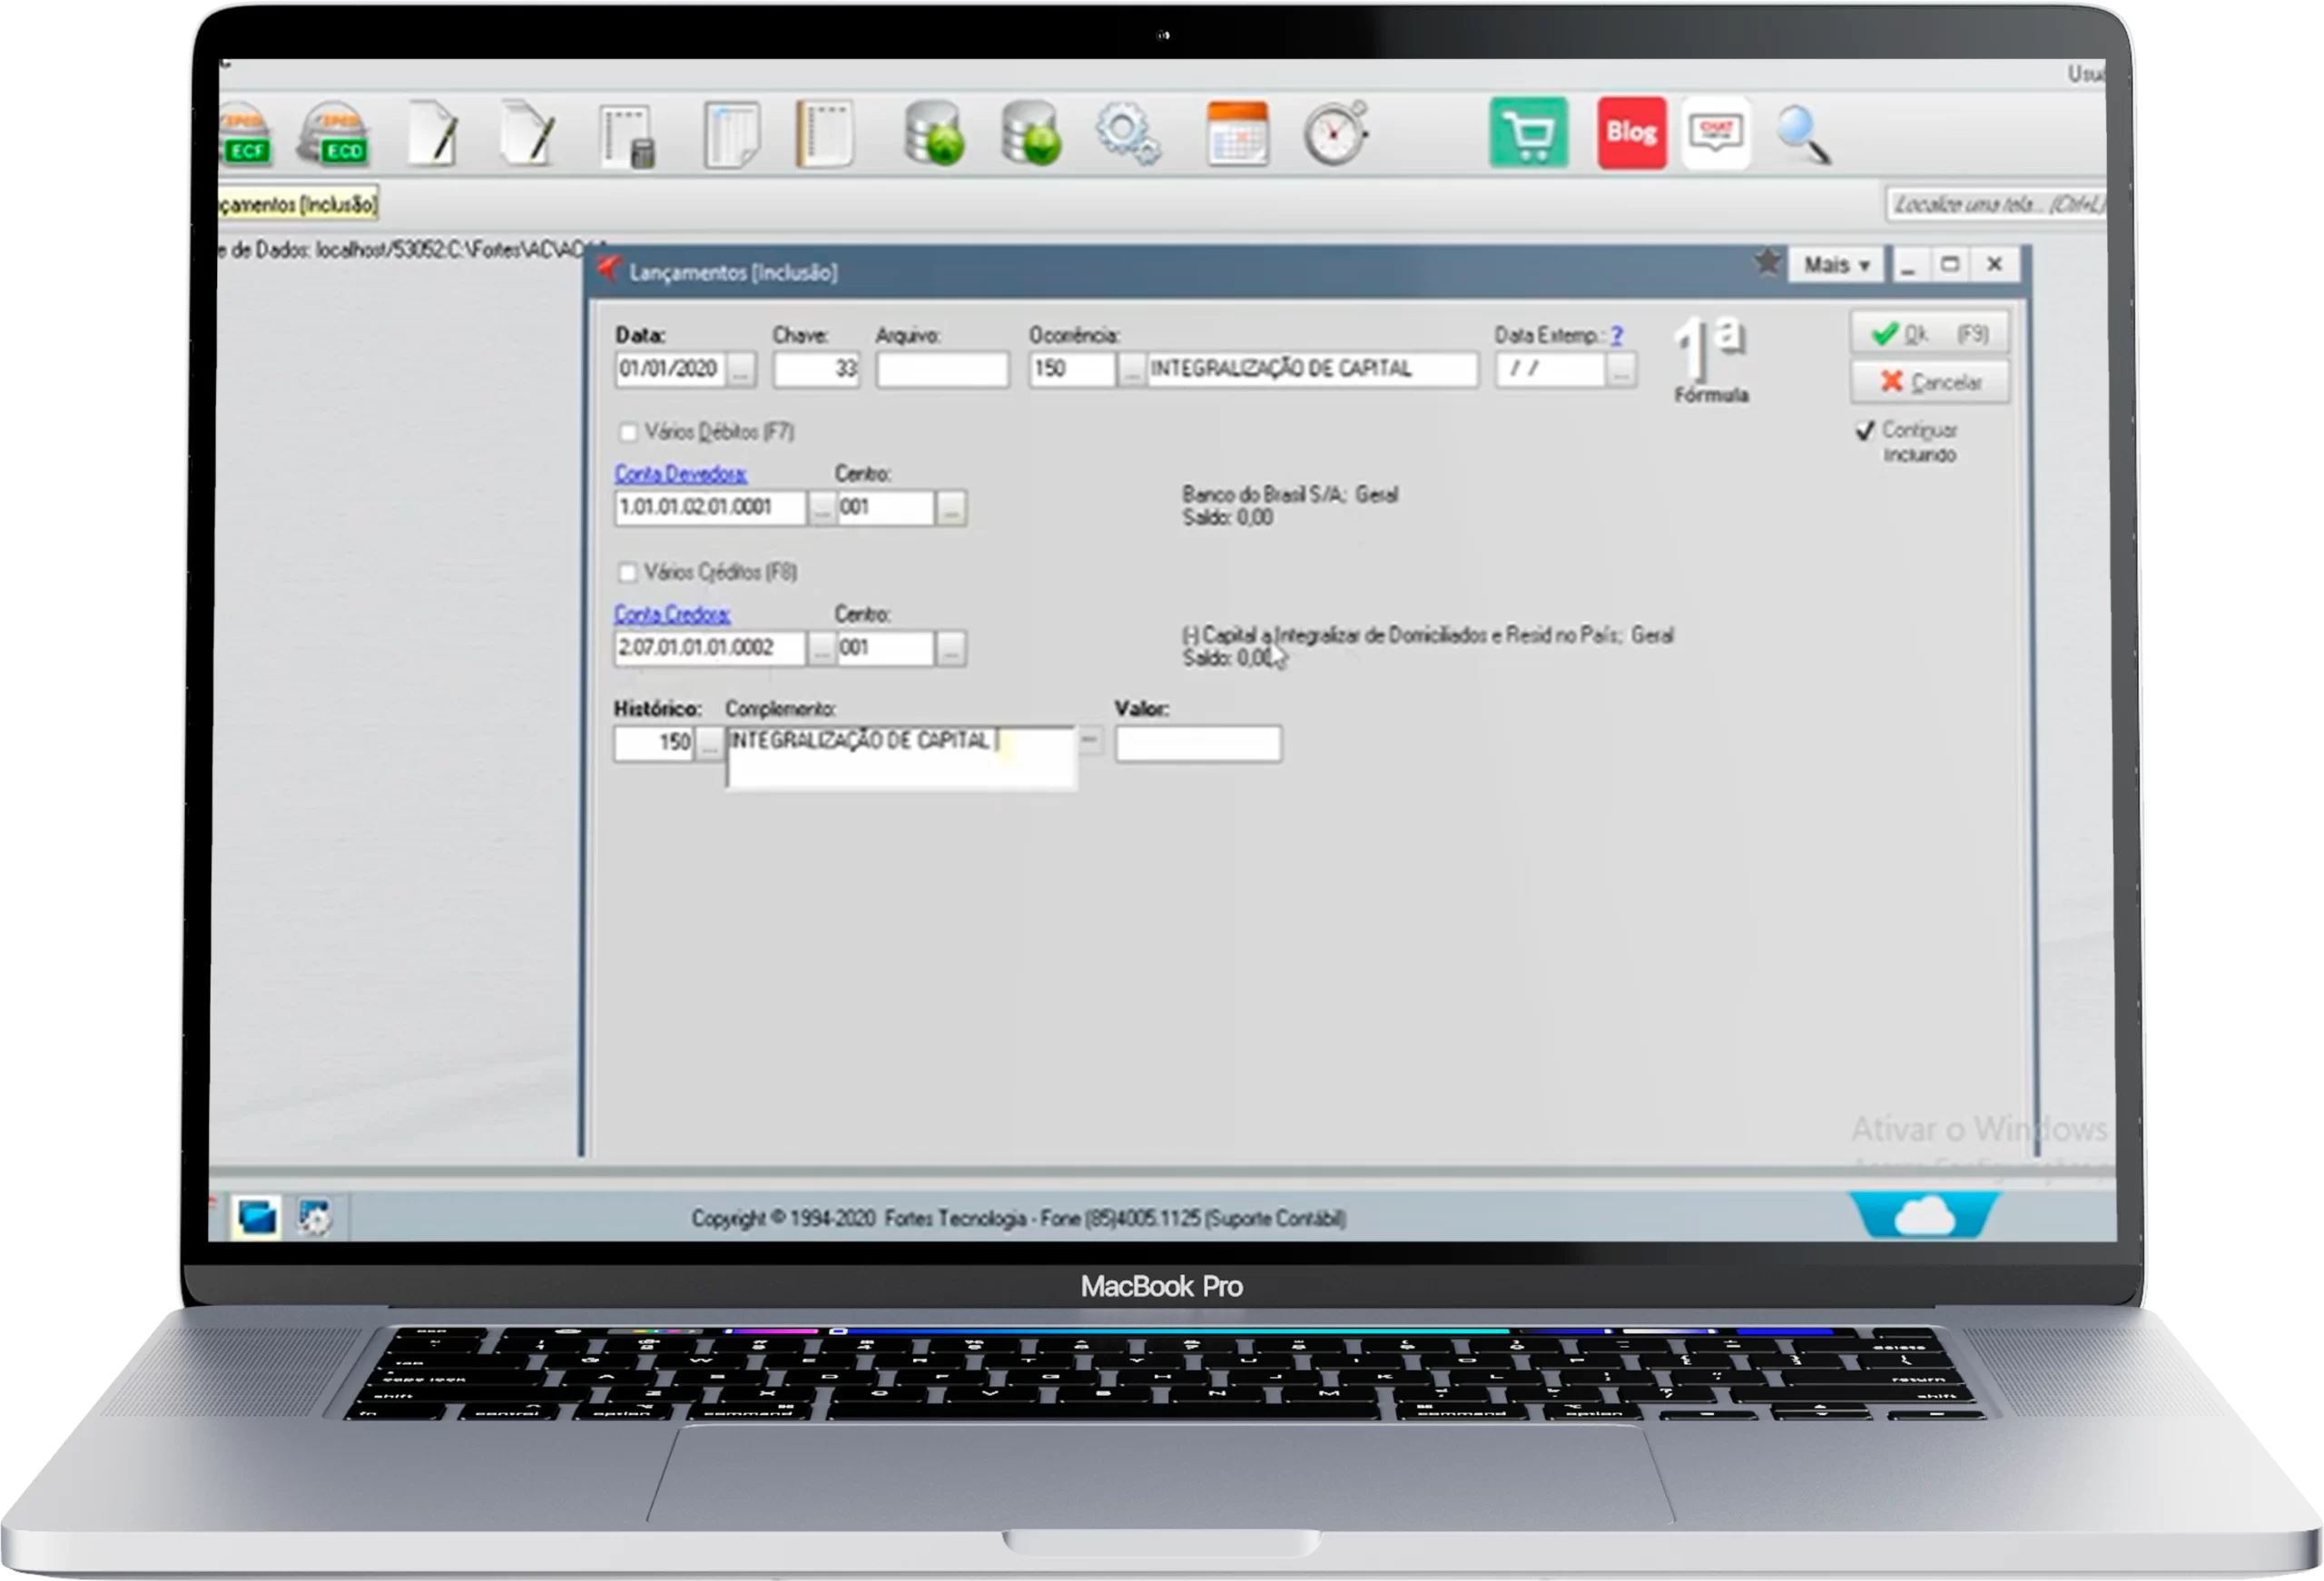Open the chat support icon
2324x1581 pixels.
click(x=1716, y=133)
